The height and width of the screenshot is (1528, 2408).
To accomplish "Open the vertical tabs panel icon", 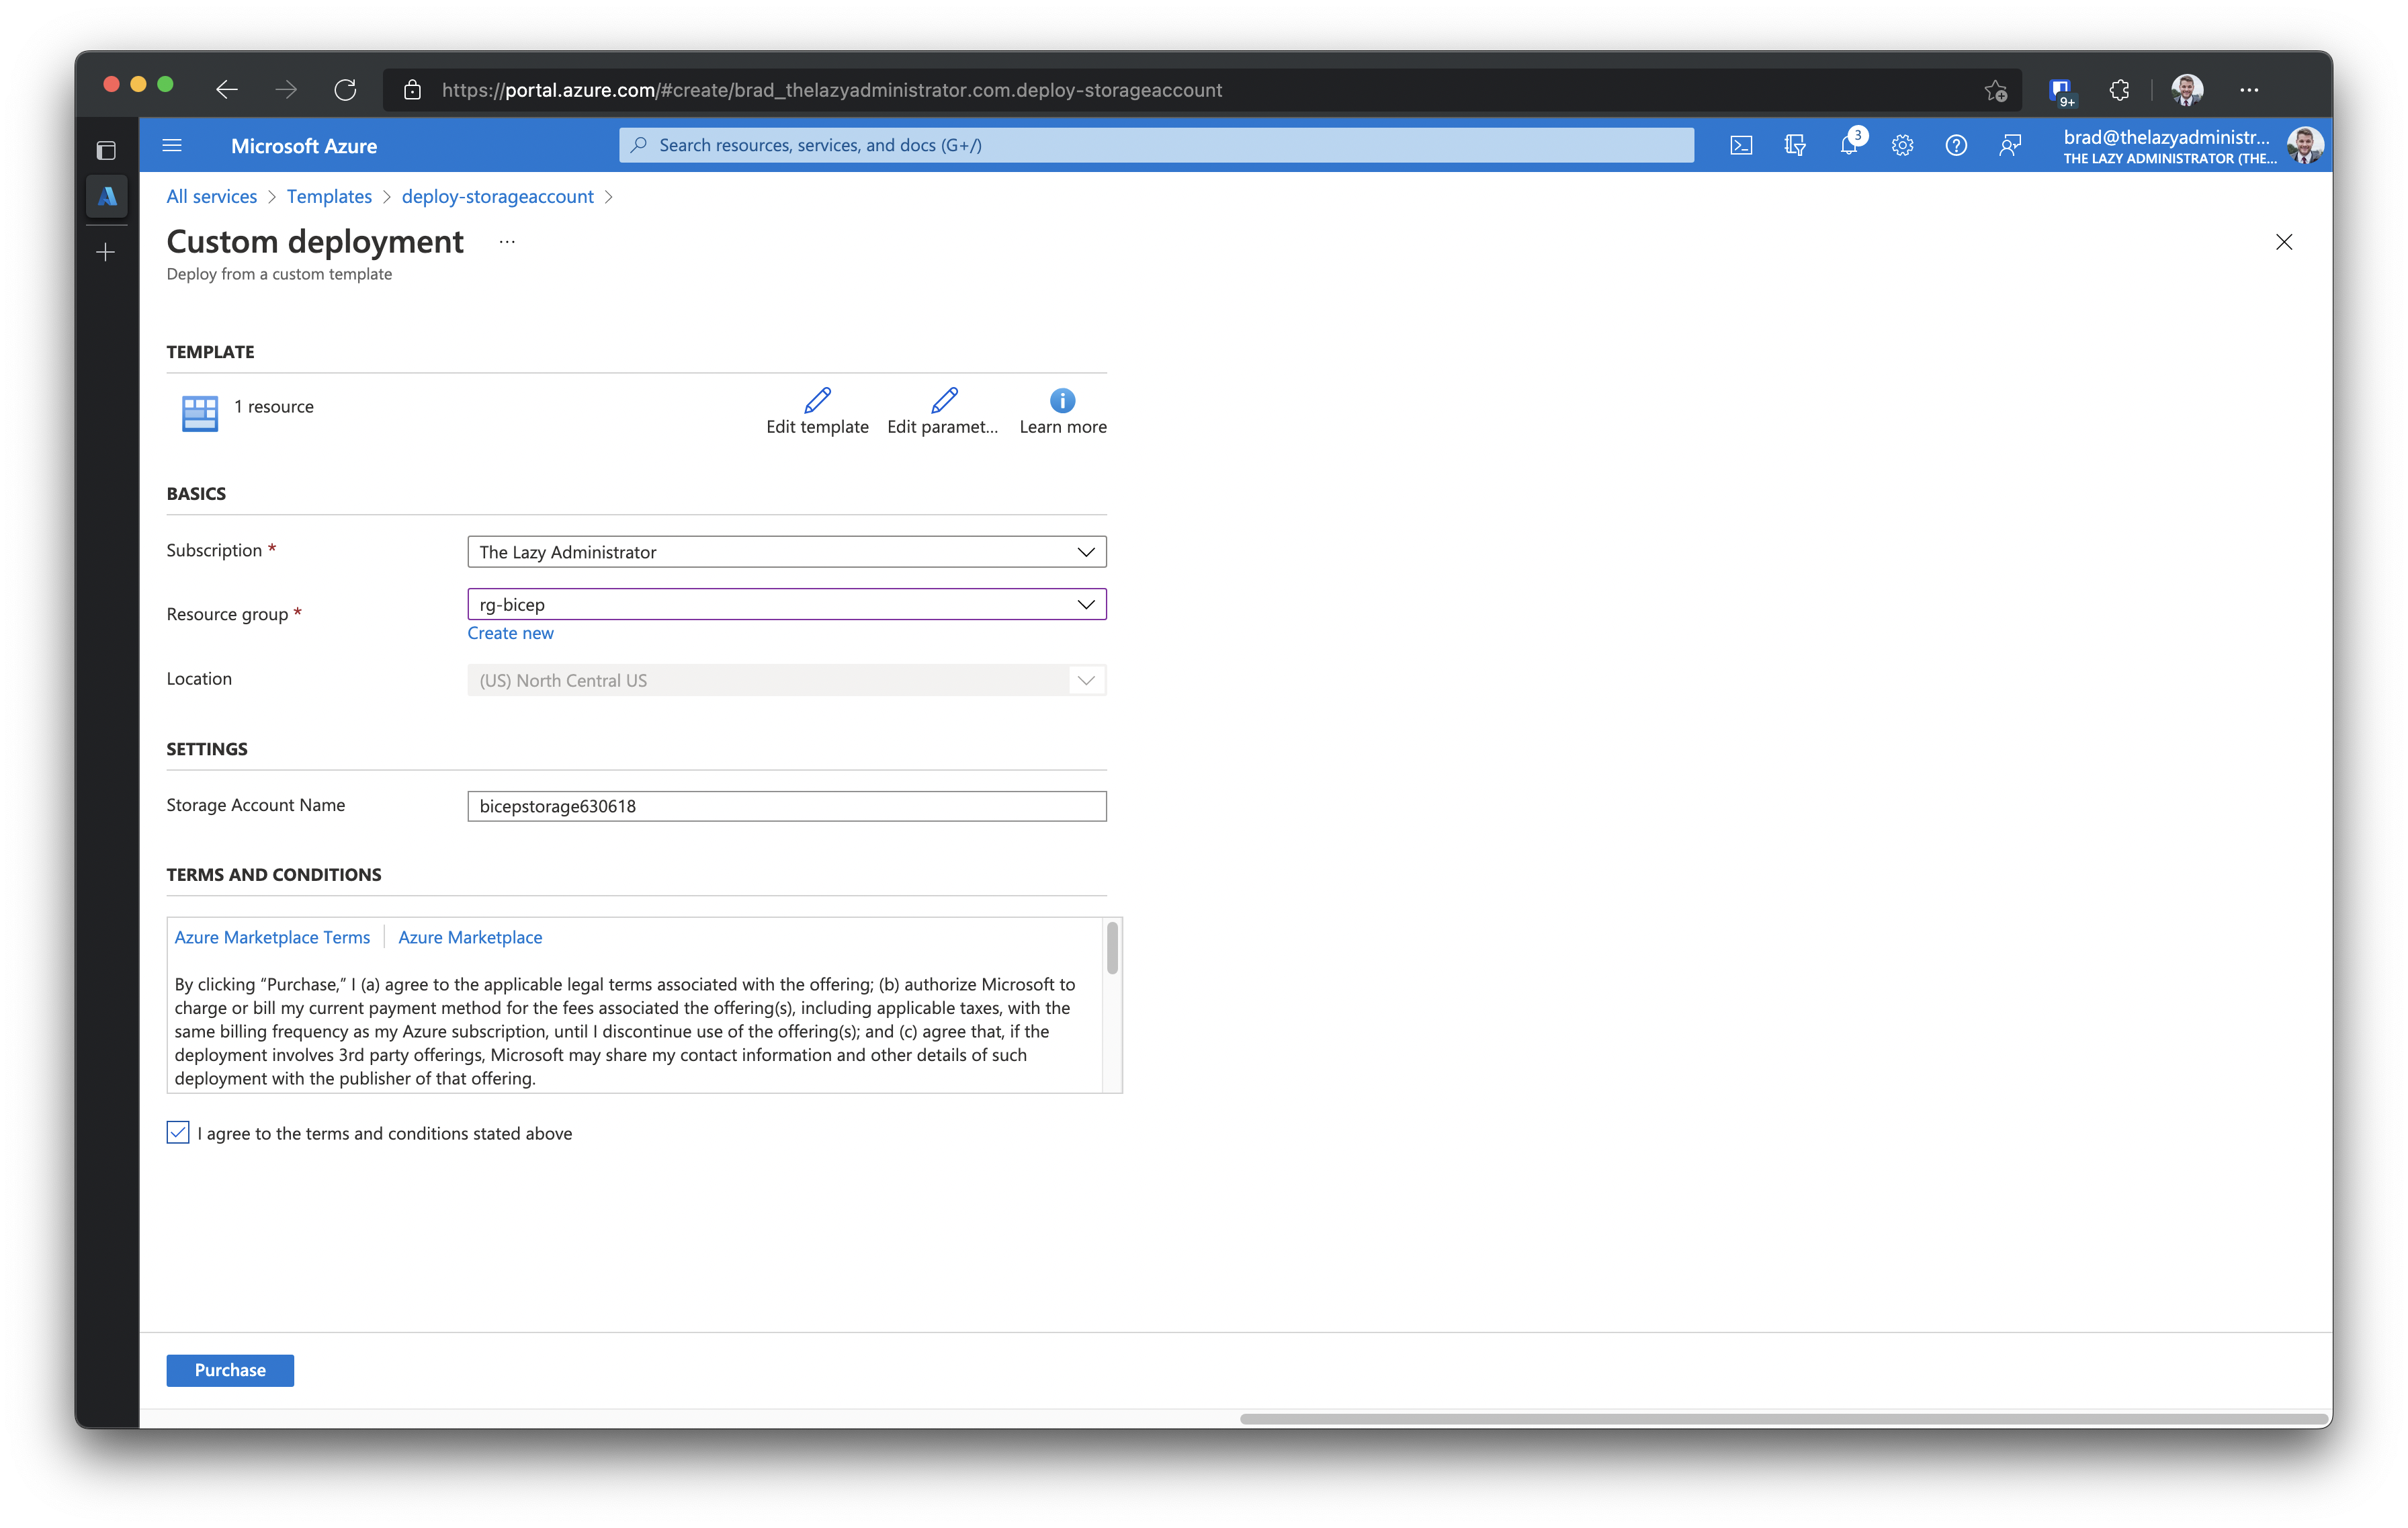I will [106, 150].
